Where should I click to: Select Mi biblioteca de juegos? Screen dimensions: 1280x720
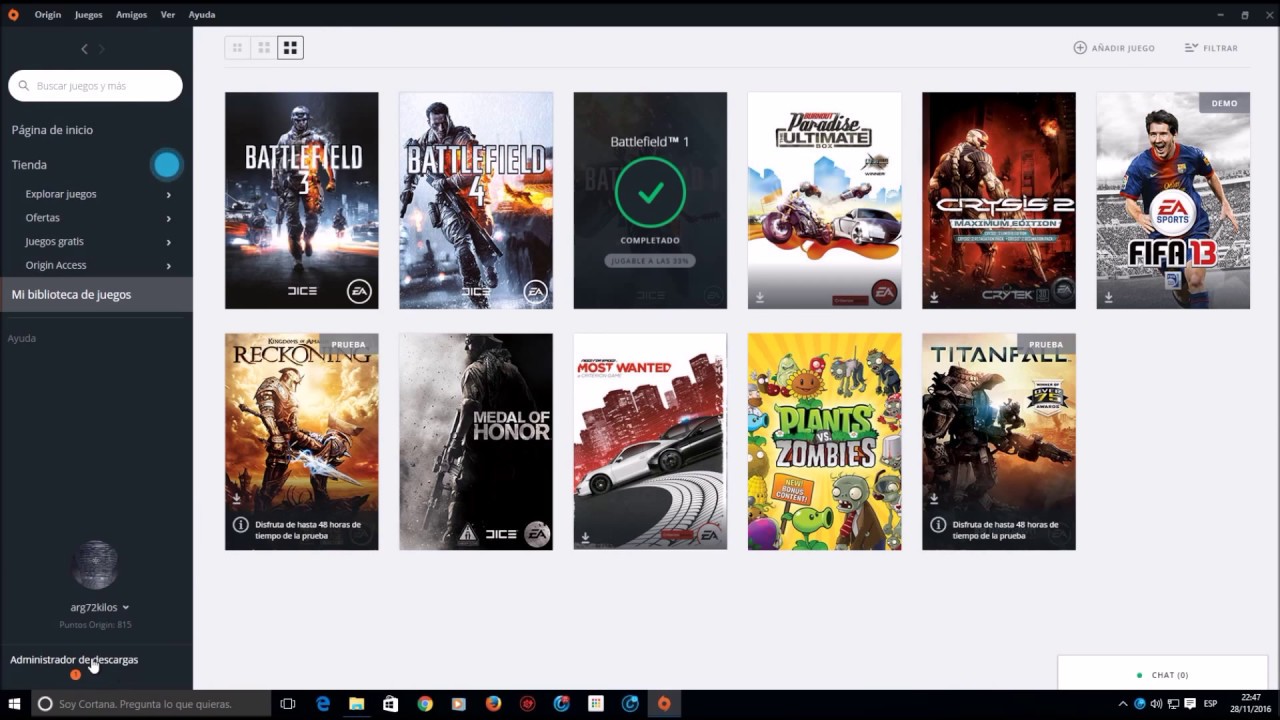pyautogui.click(x=96, y=294)
